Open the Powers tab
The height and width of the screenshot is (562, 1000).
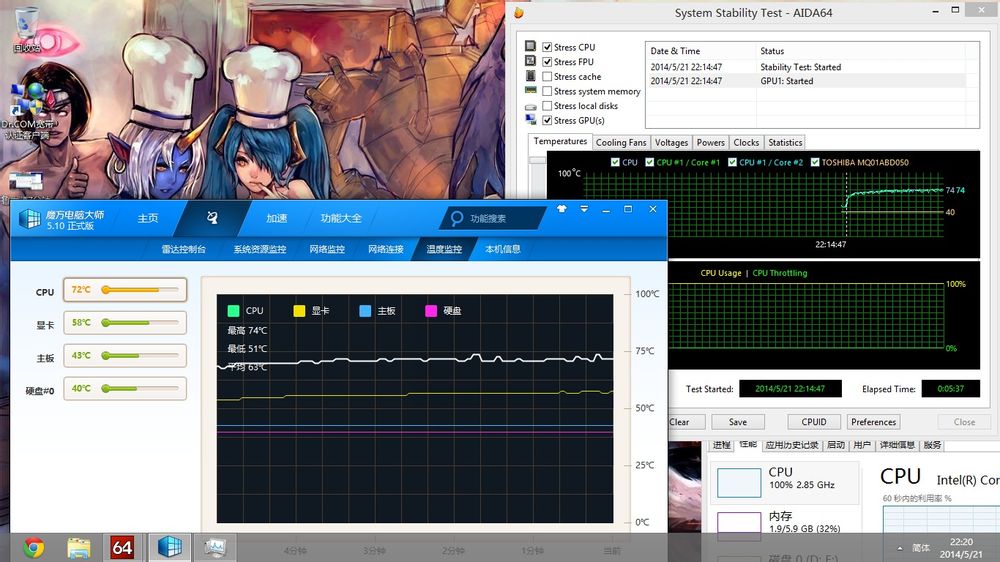(710, 143)
